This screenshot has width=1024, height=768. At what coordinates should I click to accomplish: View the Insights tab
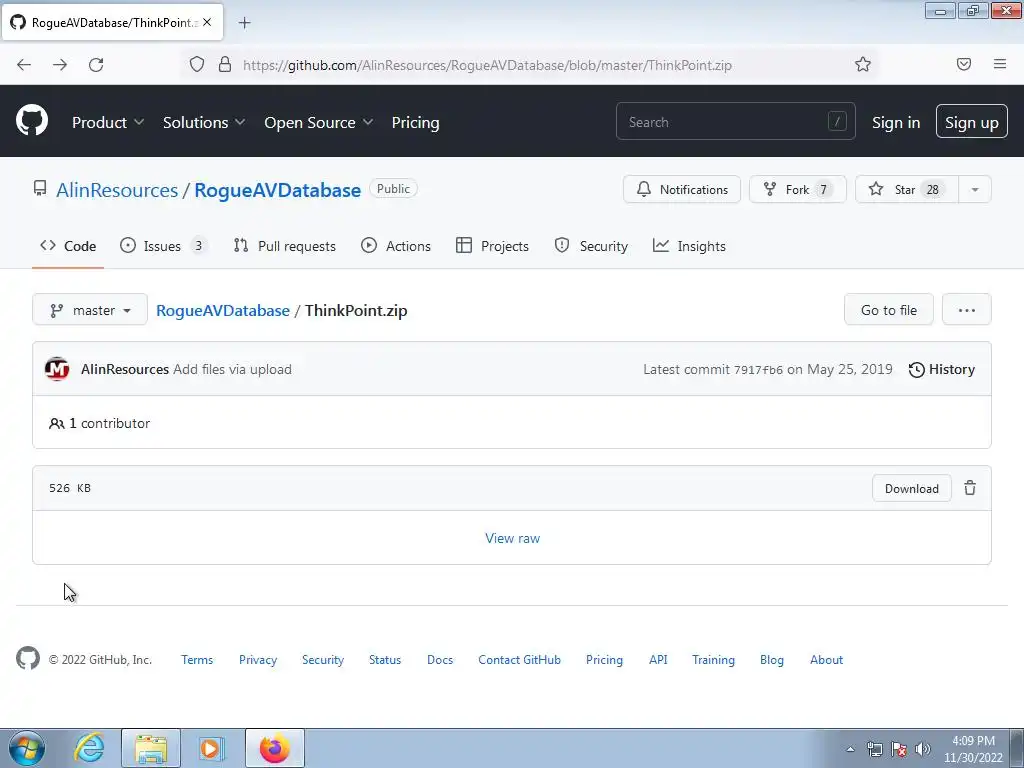[x=689, y=246]
